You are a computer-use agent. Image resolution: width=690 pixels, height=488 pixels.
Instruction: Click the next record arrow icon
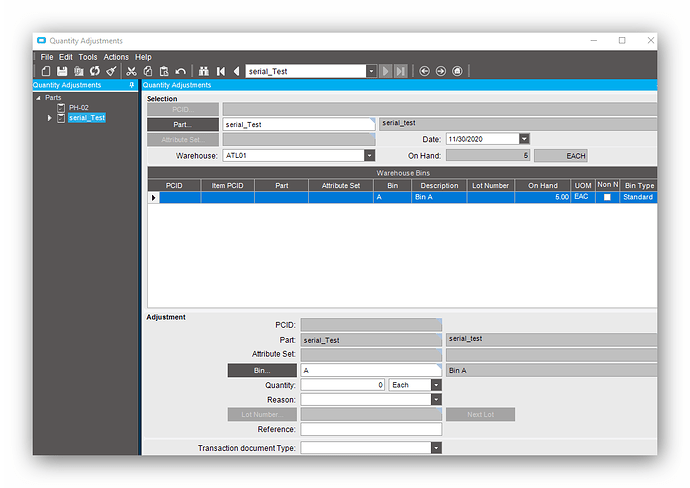pyautogui.click(x=385, y=71)
